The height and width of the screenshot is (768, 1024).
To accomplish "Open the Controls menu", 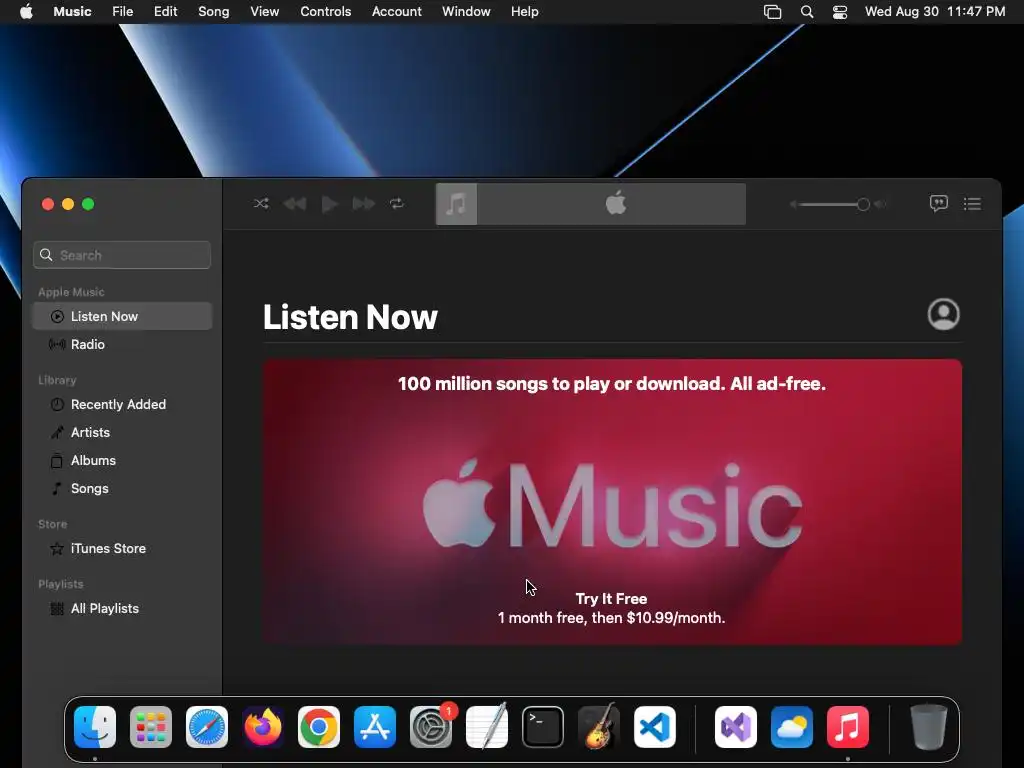I will (325, 12).
